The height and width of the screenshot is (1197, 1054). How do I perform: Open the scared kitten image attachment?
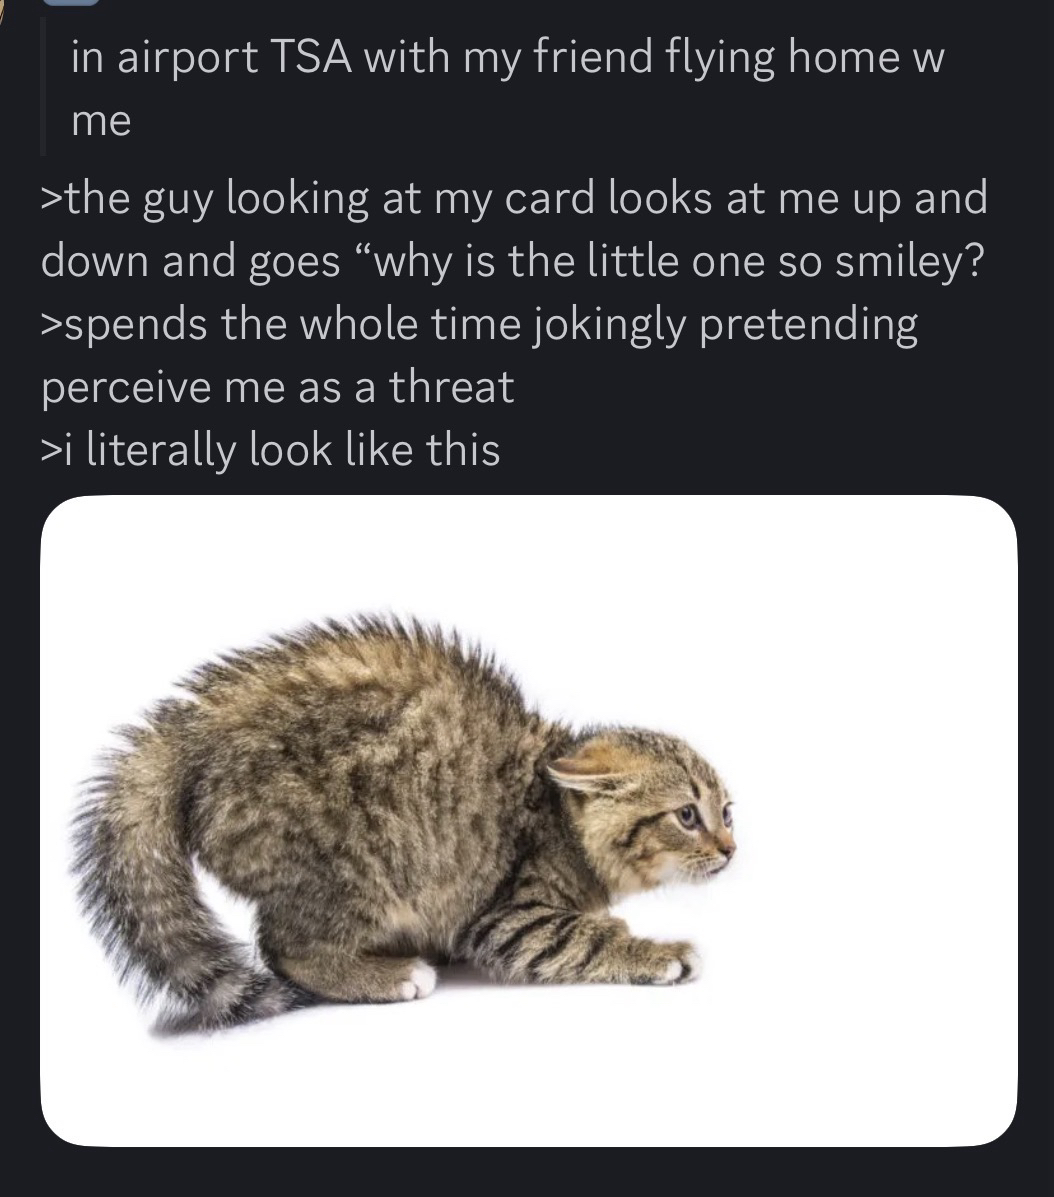528,821
